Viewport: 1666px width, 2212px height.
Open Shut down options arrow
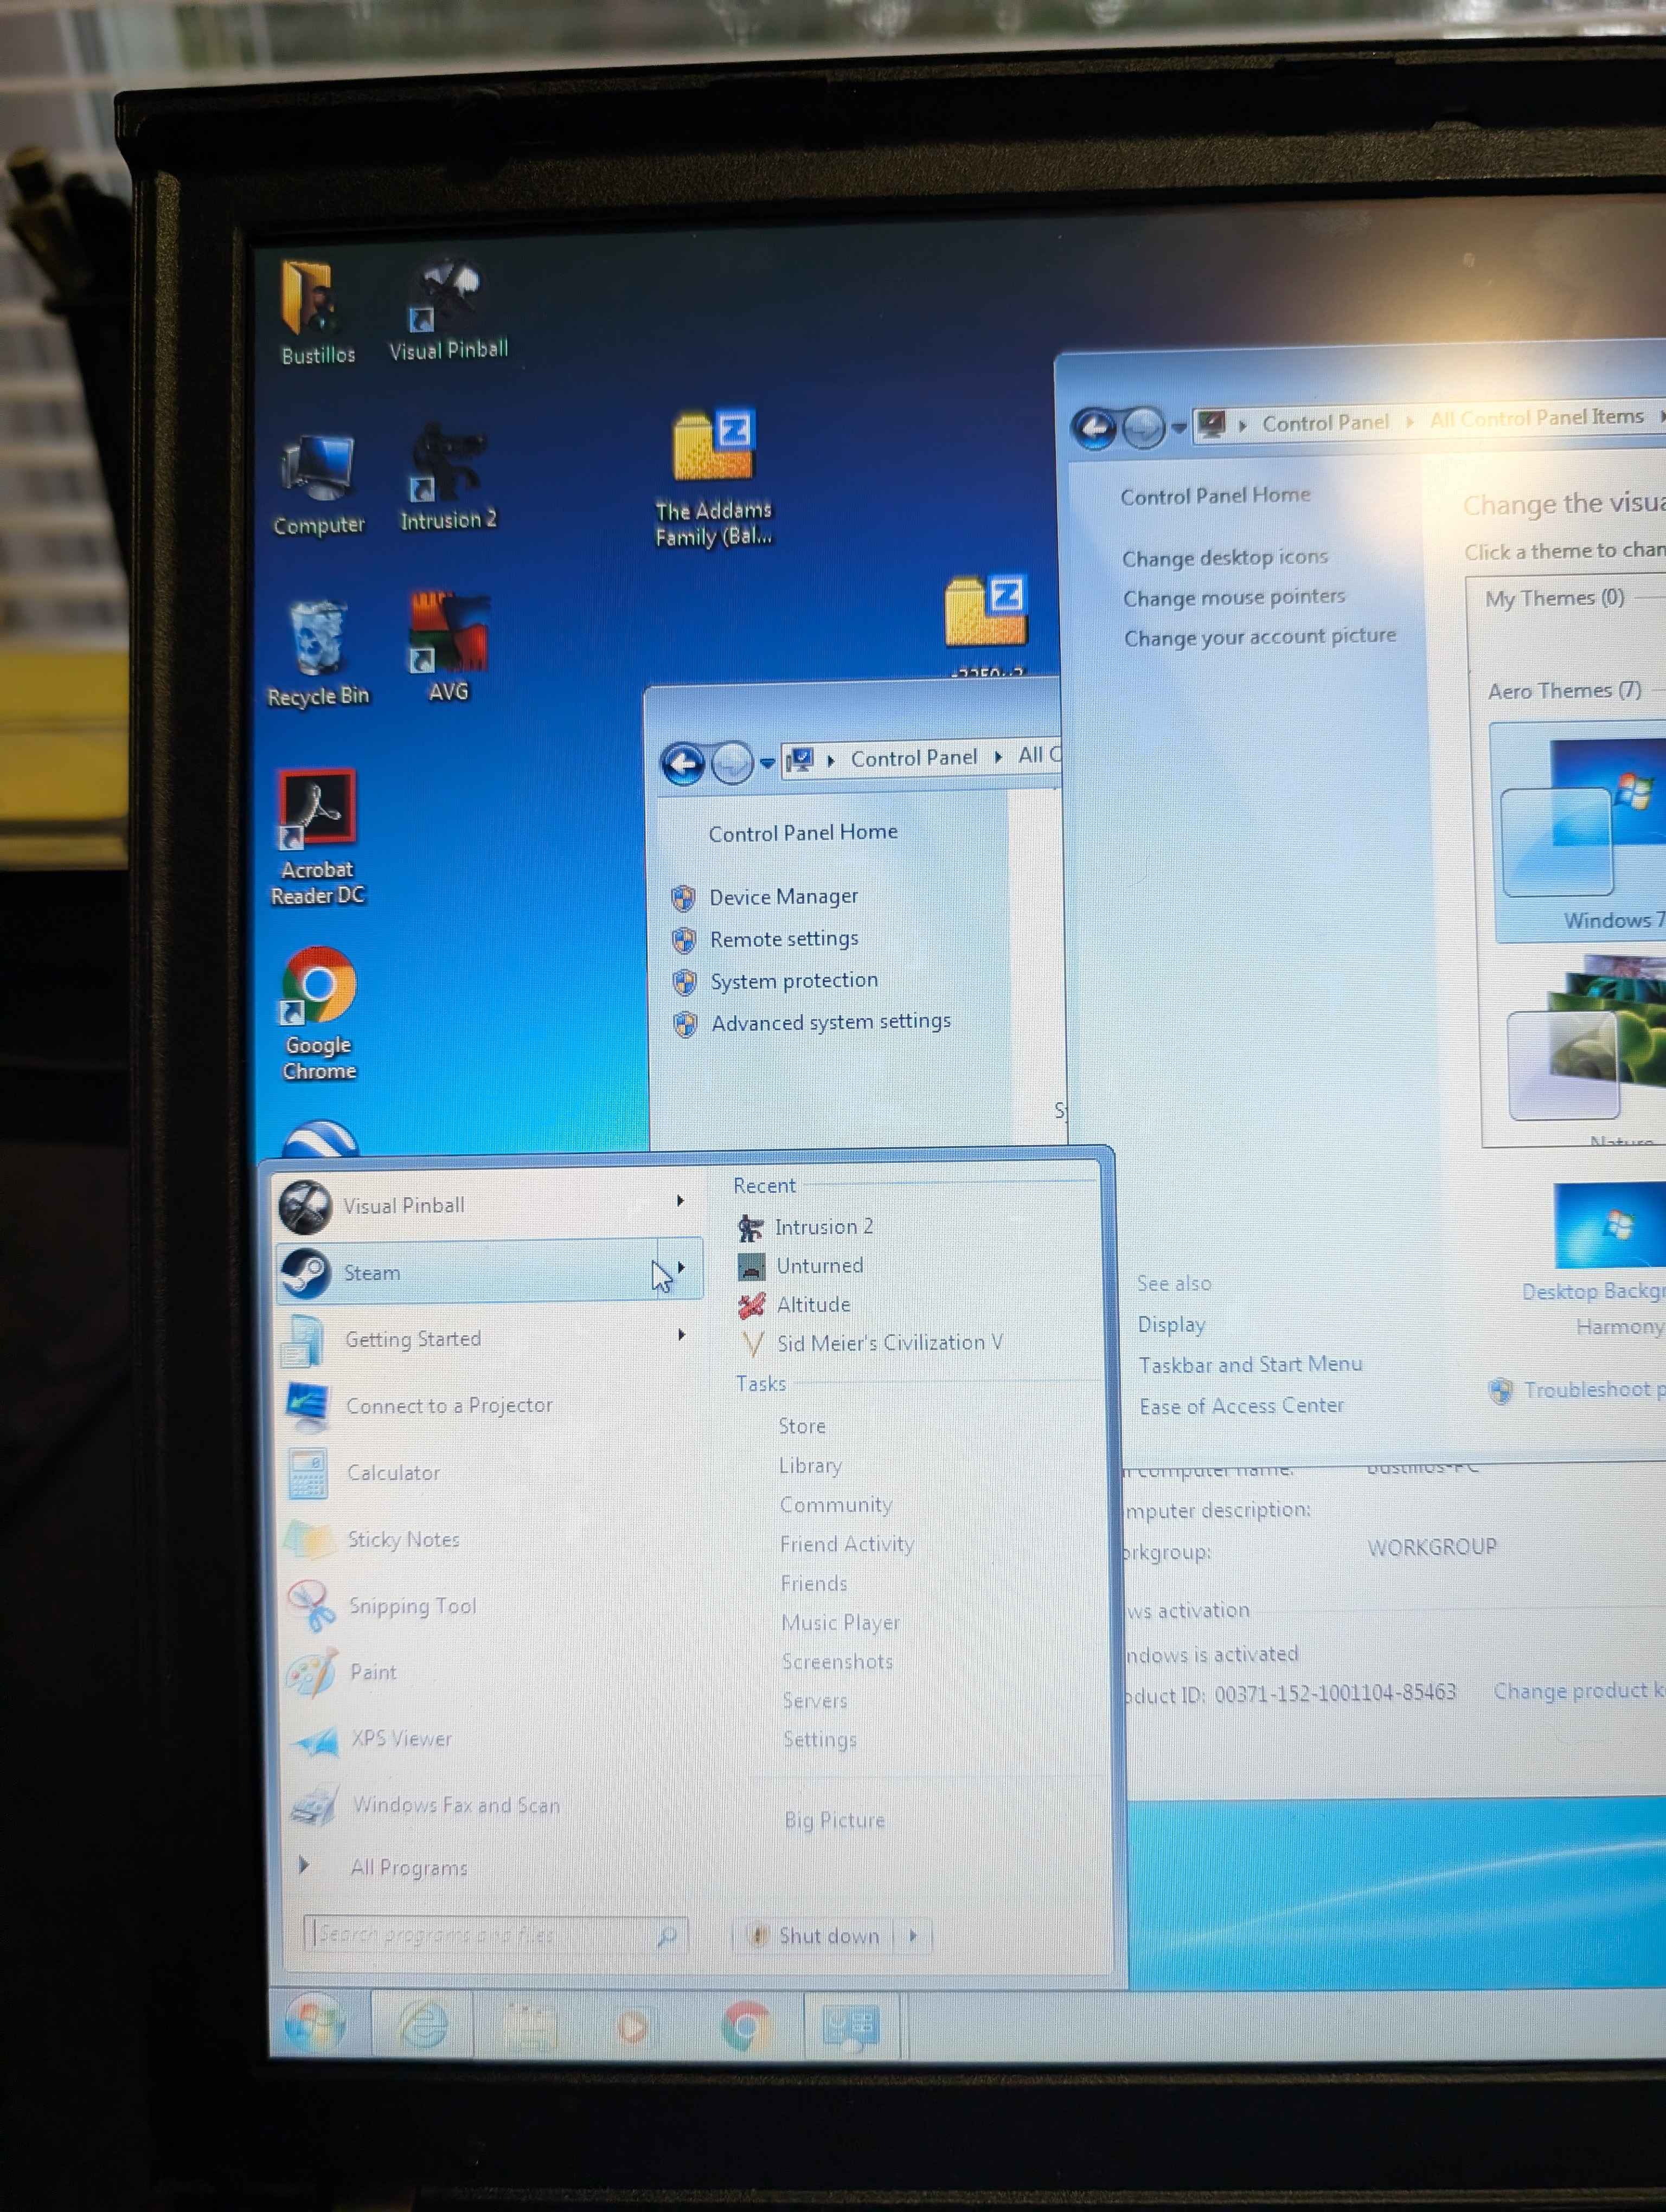(913, 1935)
